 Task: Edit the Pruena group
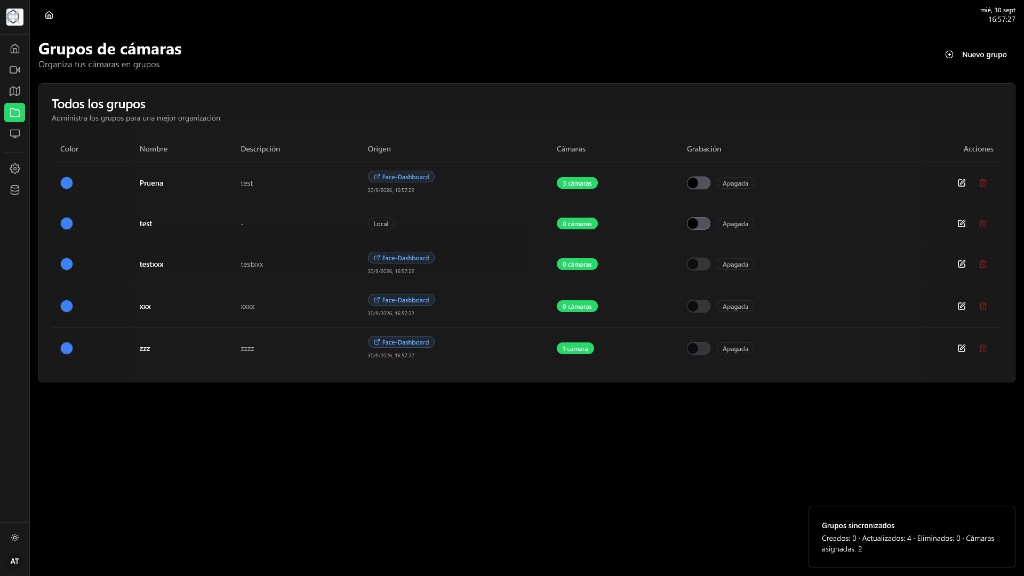pyautogui.click(x=961, y=183)
